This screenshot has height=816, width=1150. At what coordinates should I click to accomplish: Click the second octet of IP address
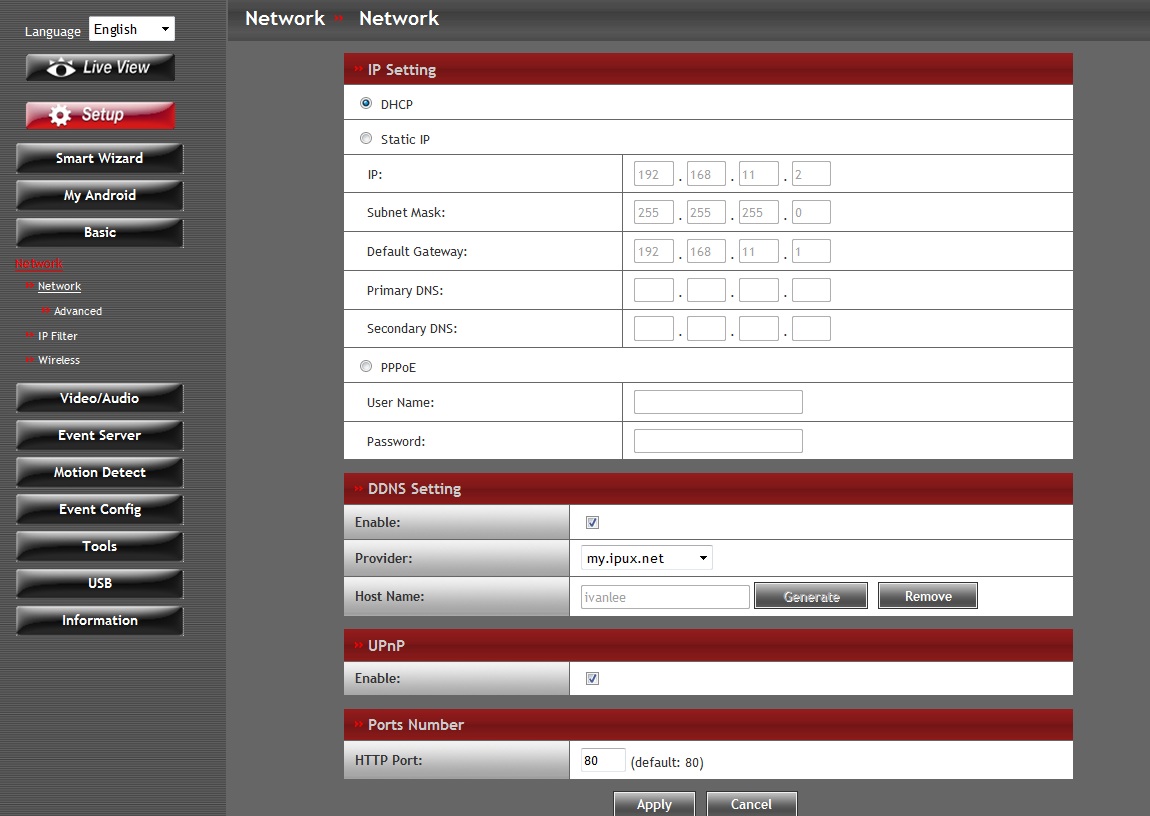coord(706,174)
